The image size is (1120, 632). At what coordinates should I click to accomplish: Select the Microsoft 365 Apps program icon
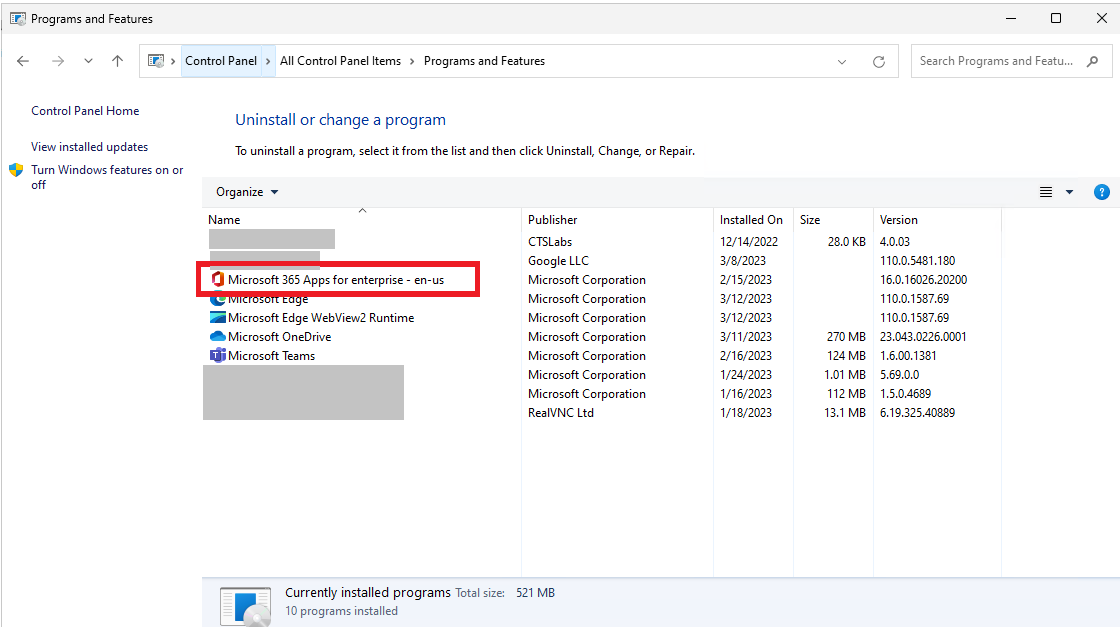[219, 279]
